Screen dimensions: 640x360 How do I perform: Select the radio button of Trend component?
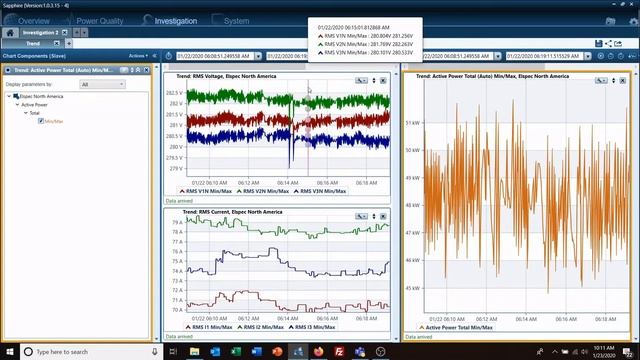point(8,70)
